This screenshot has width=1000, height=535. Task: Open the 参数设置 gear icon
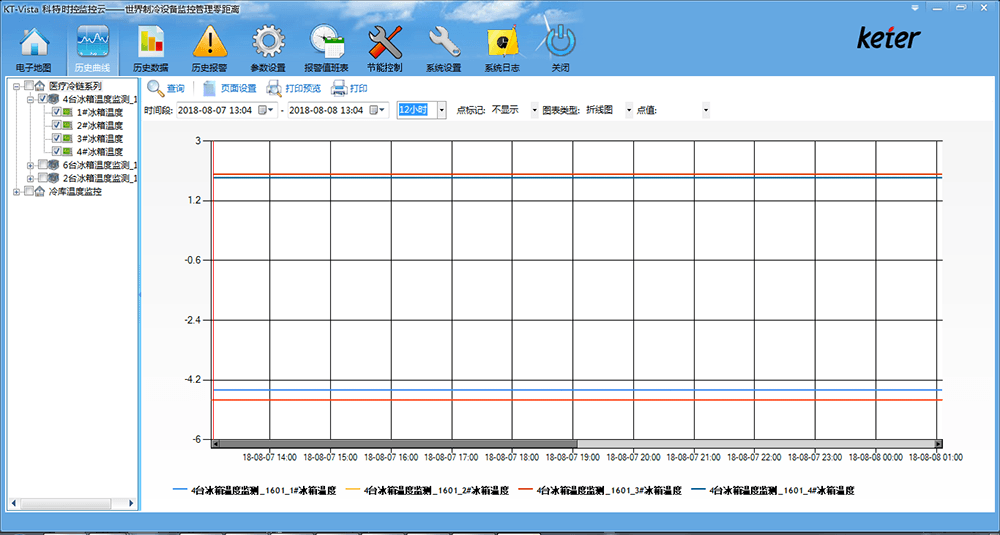[268, 43]
